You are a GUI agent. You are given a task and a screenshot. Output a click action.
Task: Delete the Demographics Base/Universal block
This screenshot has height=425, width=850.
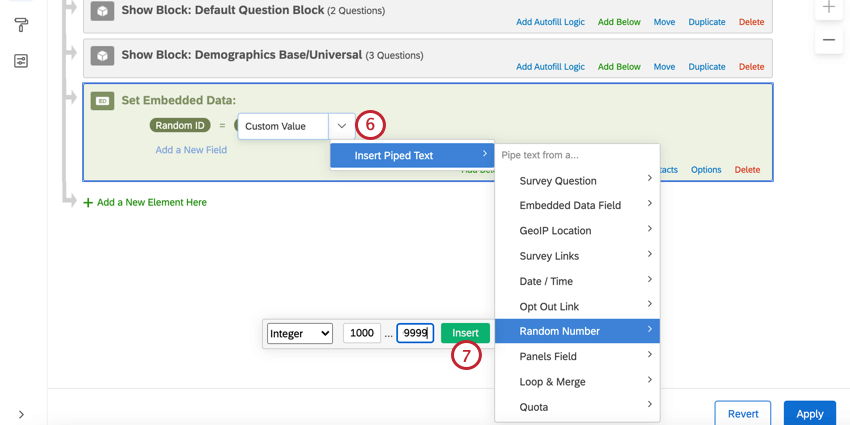click(751, 67)
